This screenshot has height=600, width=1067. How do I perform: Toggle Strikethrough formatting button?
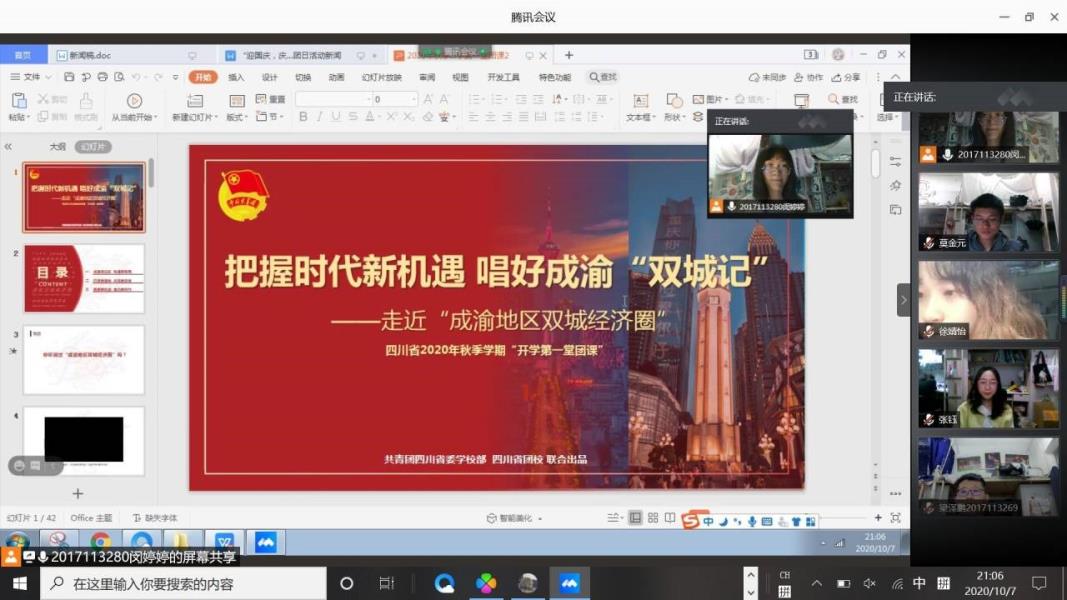[352, 117]
